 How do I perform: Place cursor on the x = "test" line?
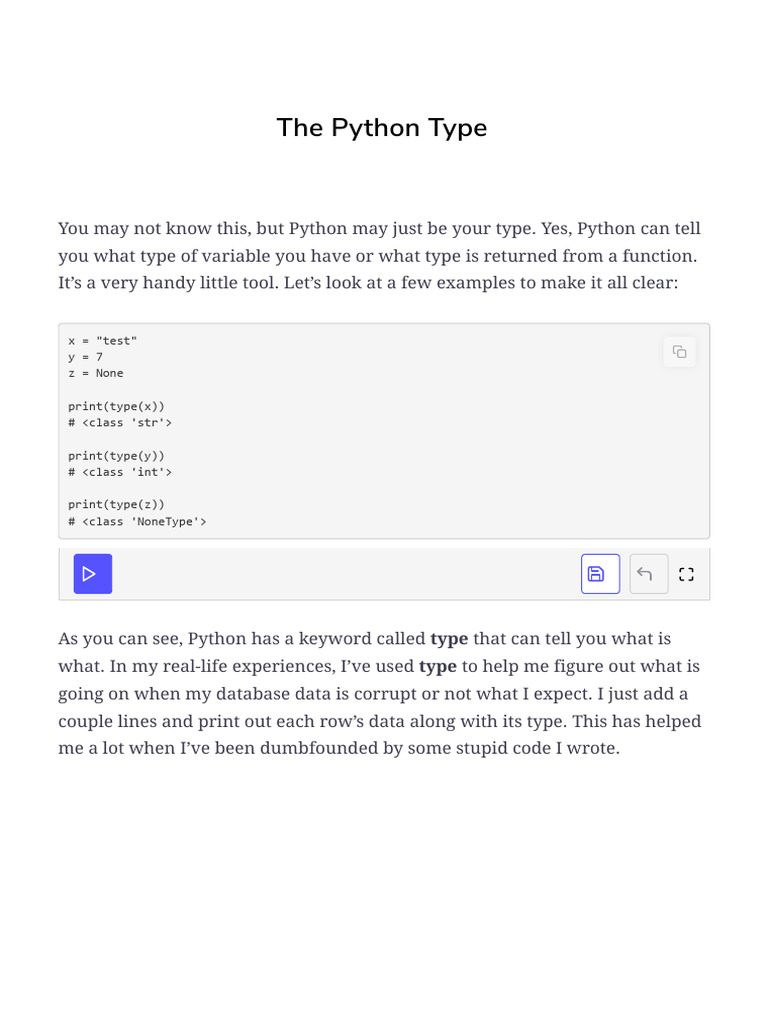103,341
